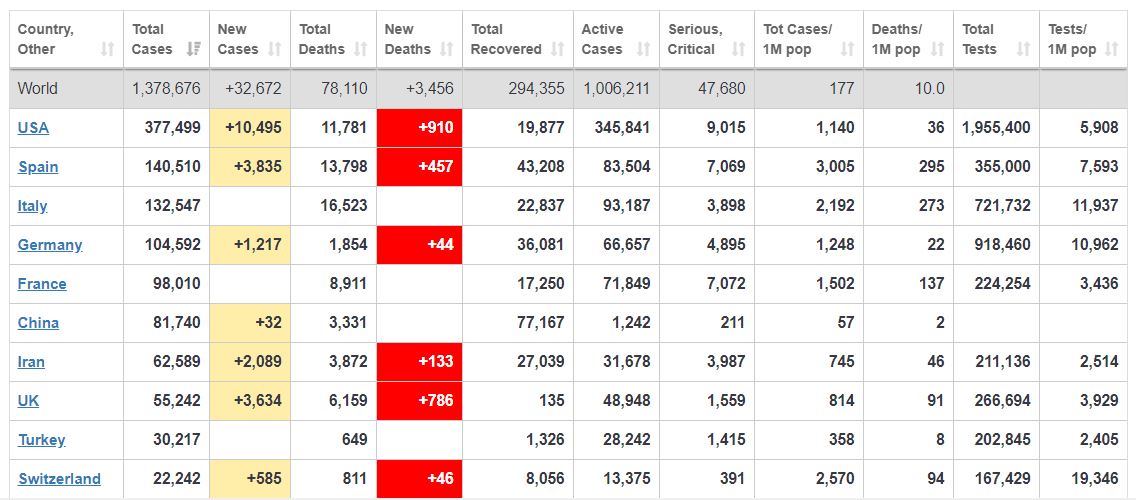Click sort icon in Total Deaths header
The width and height of the screenshot is (1136, 500).
click(x=364, y=49)
